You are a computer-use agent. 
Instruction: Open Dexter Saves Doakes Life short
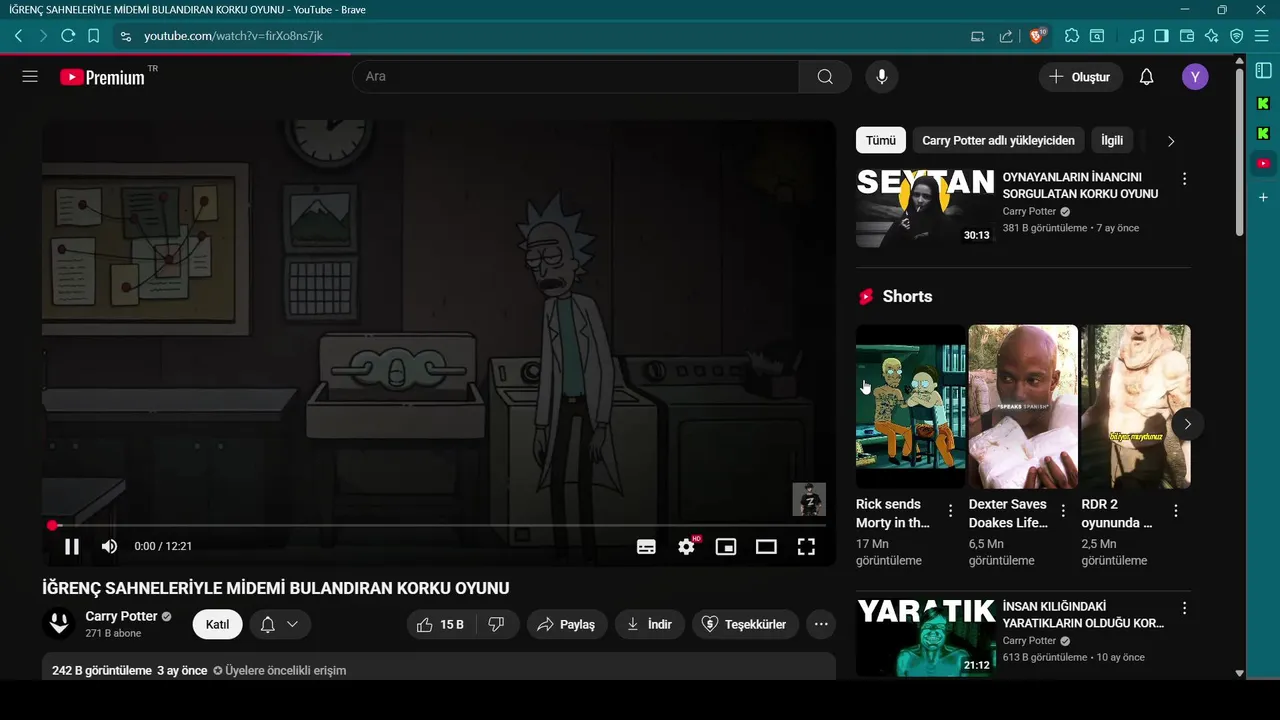[x=1023, y=406]
